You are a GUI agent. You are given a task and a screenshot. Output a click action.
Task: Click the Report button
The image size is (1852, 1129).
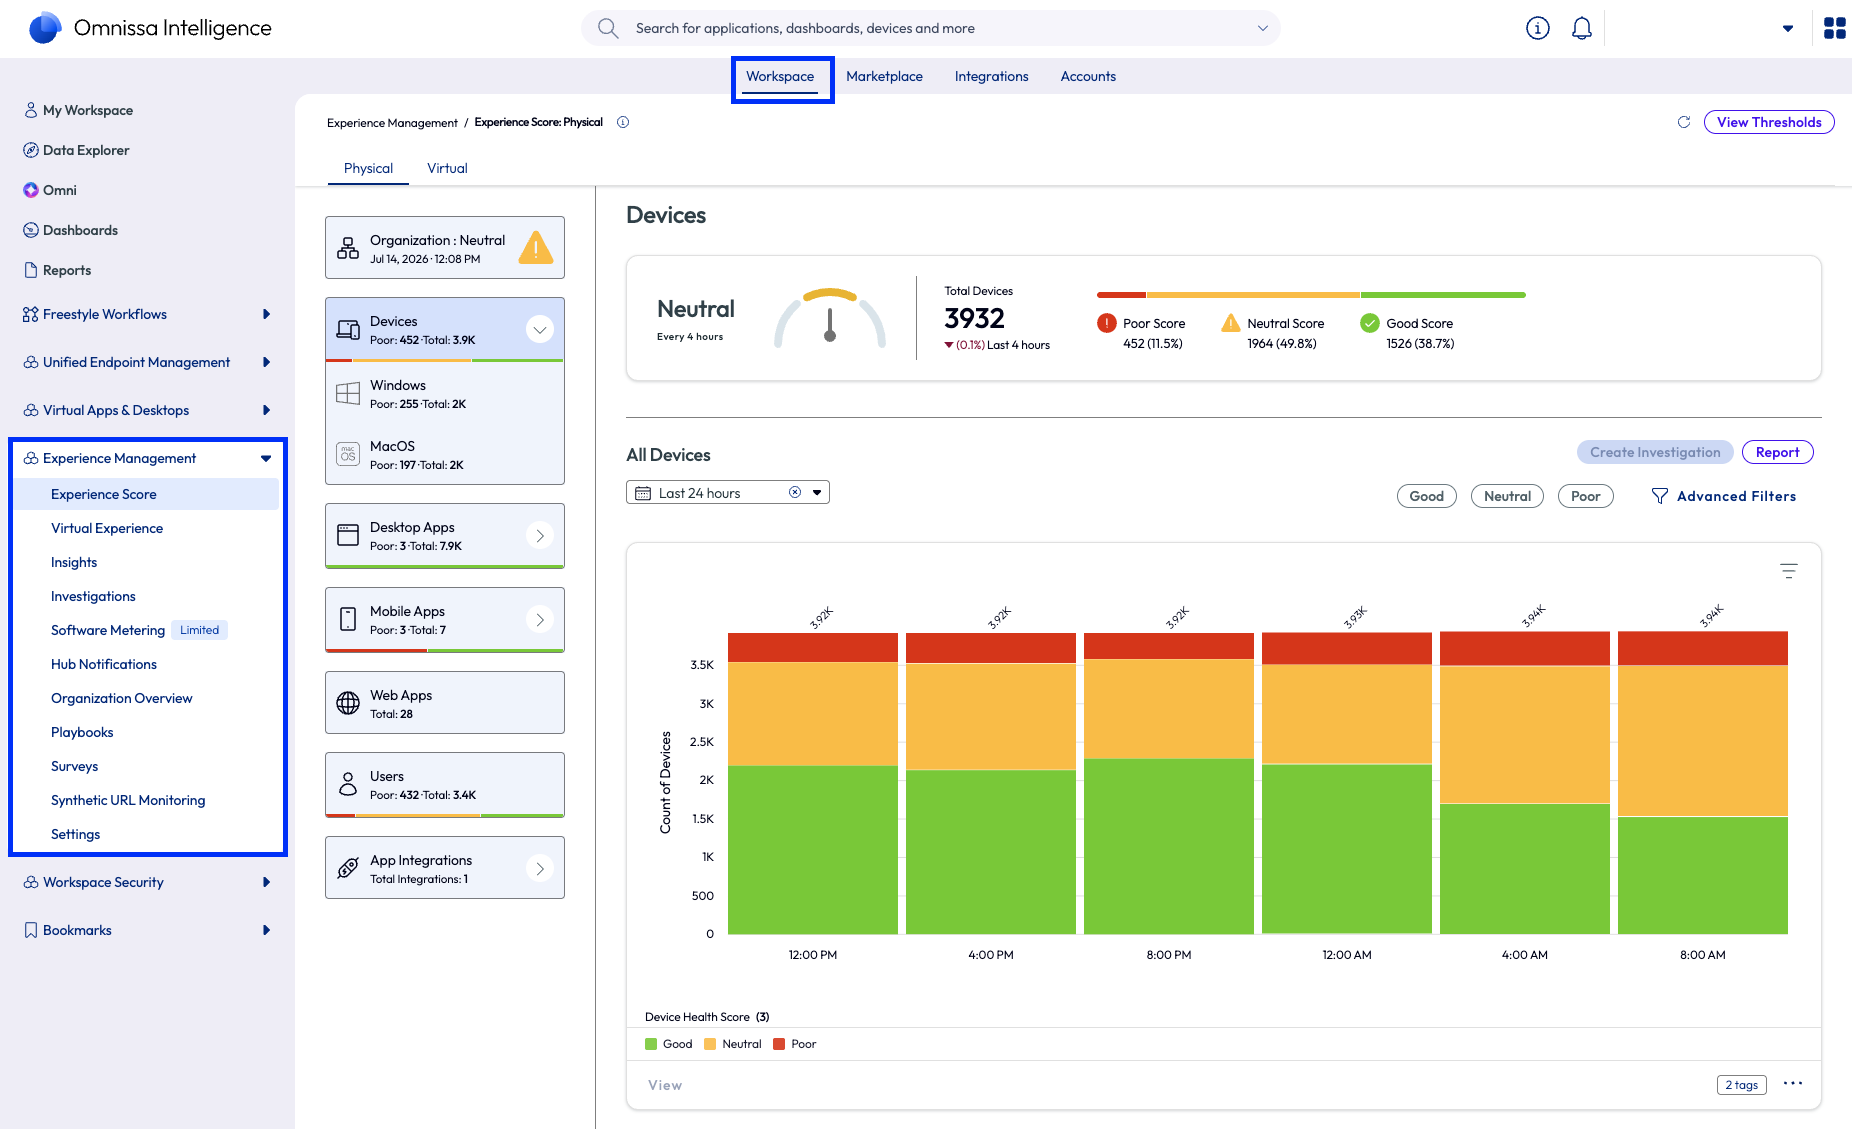pyautogui.click(x=1777, y=452)
